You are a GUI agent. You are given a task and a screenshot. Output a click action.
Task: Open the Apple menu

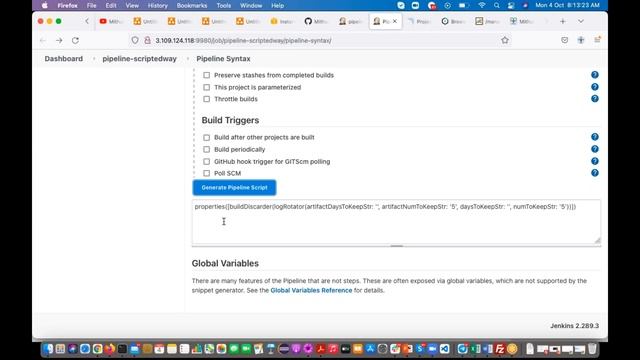click(x=45, y=5)
